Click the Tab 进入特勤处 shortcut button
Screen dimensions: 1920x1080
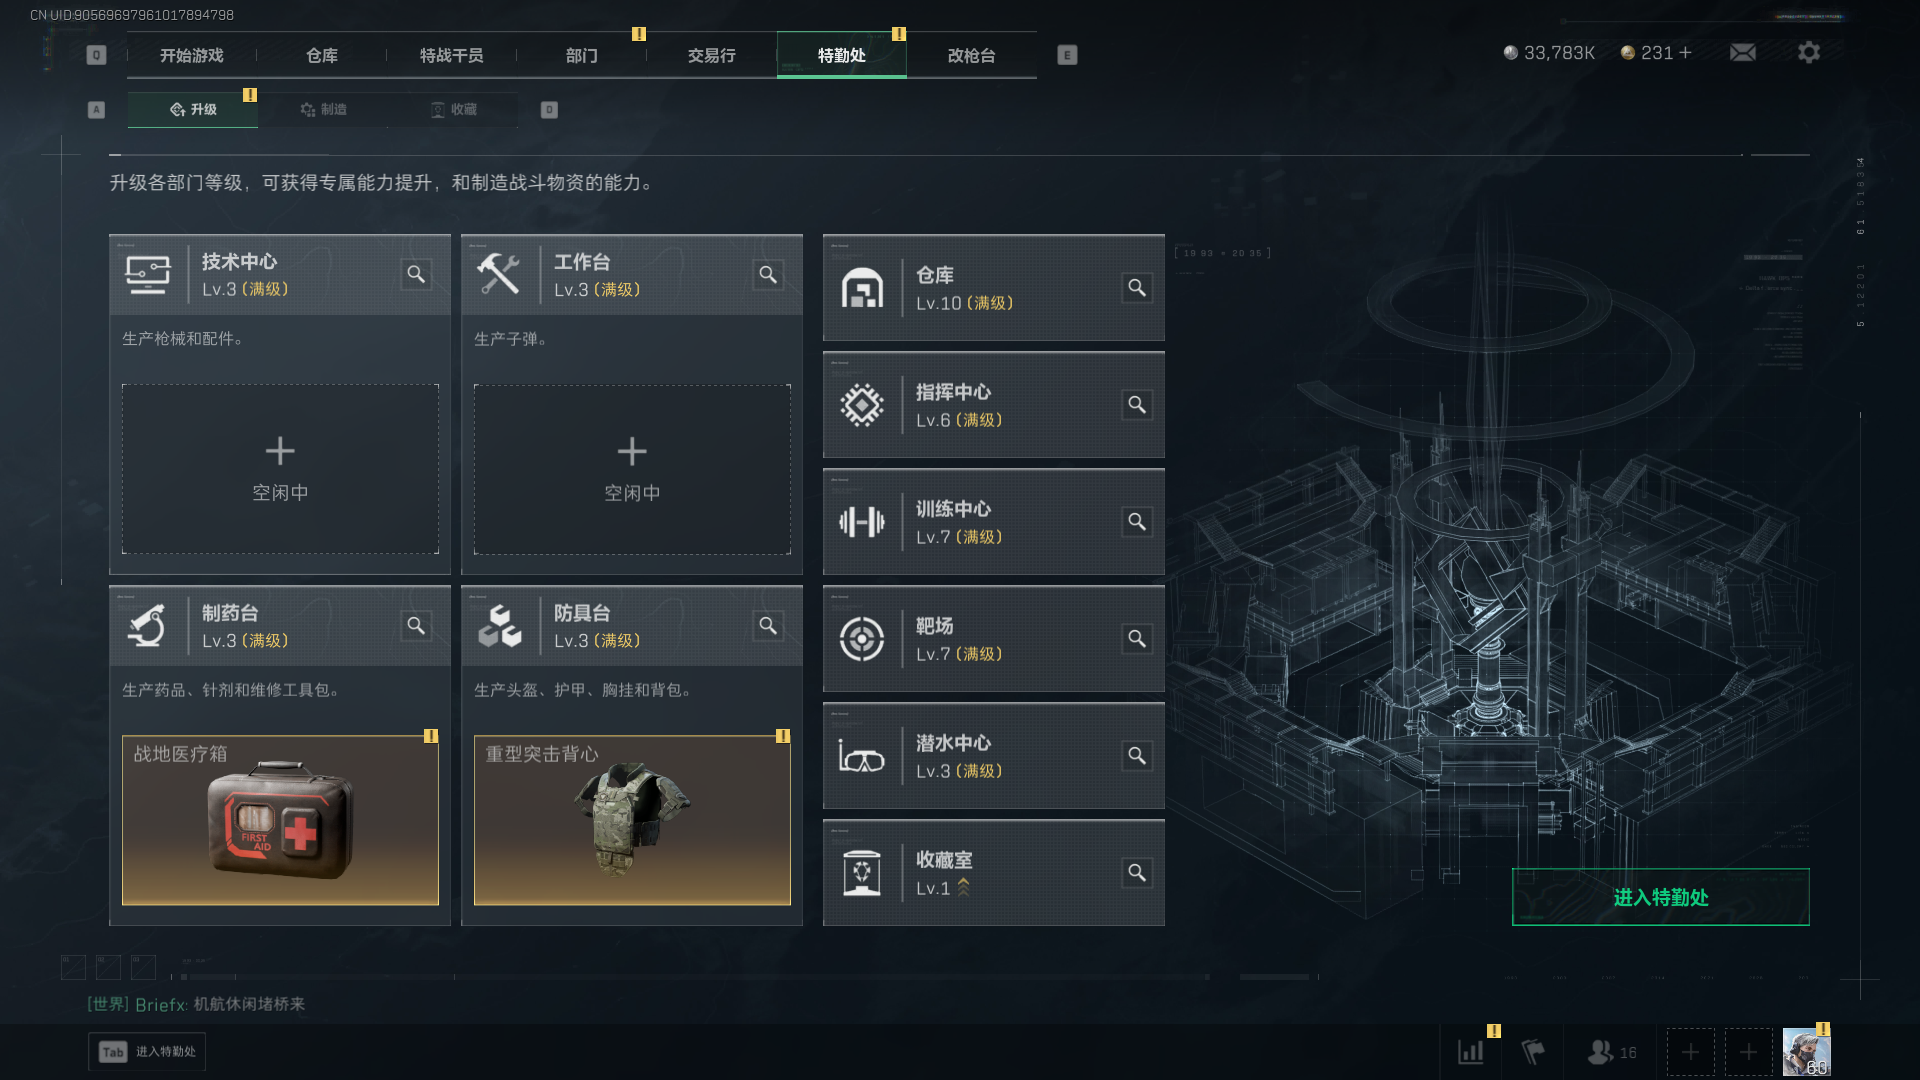pos(147,1052)
